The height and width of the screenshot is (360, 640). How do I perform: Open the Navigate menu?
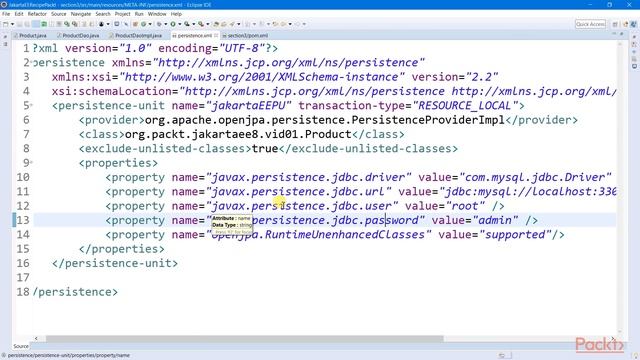[81, 14]
